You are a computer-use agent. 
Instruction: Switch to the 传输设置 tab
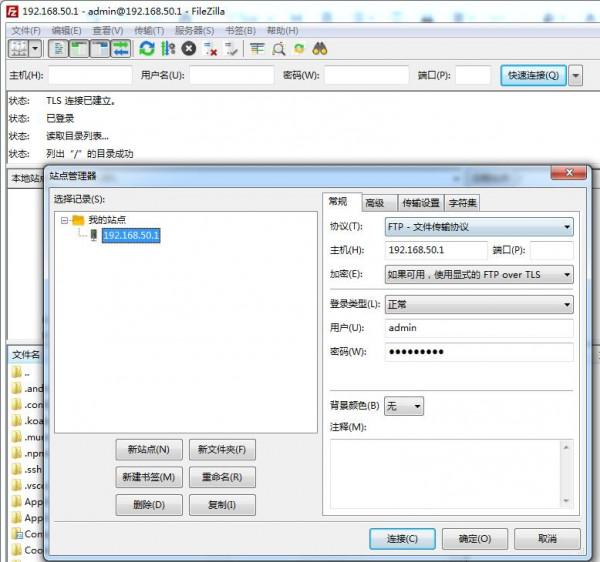420,203
